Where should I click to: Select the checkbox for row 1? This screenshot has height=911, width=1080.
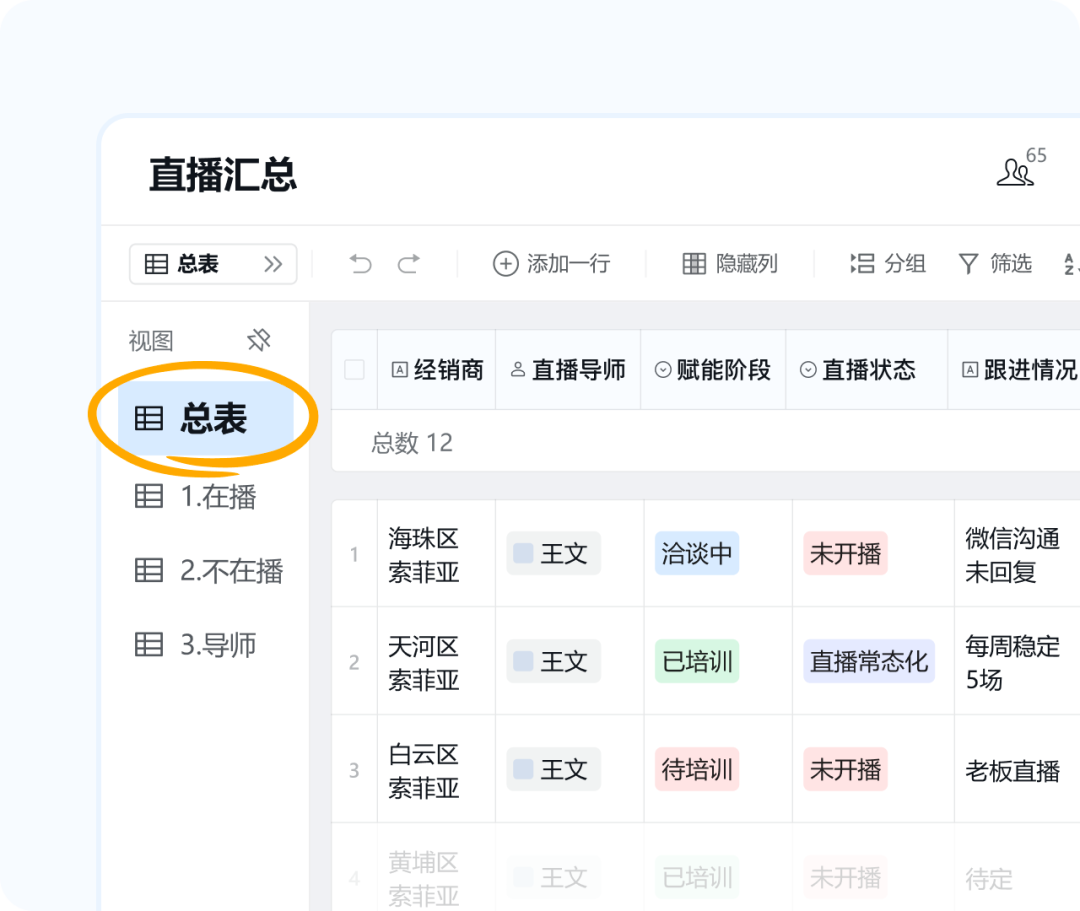click(x=353, y=553)
